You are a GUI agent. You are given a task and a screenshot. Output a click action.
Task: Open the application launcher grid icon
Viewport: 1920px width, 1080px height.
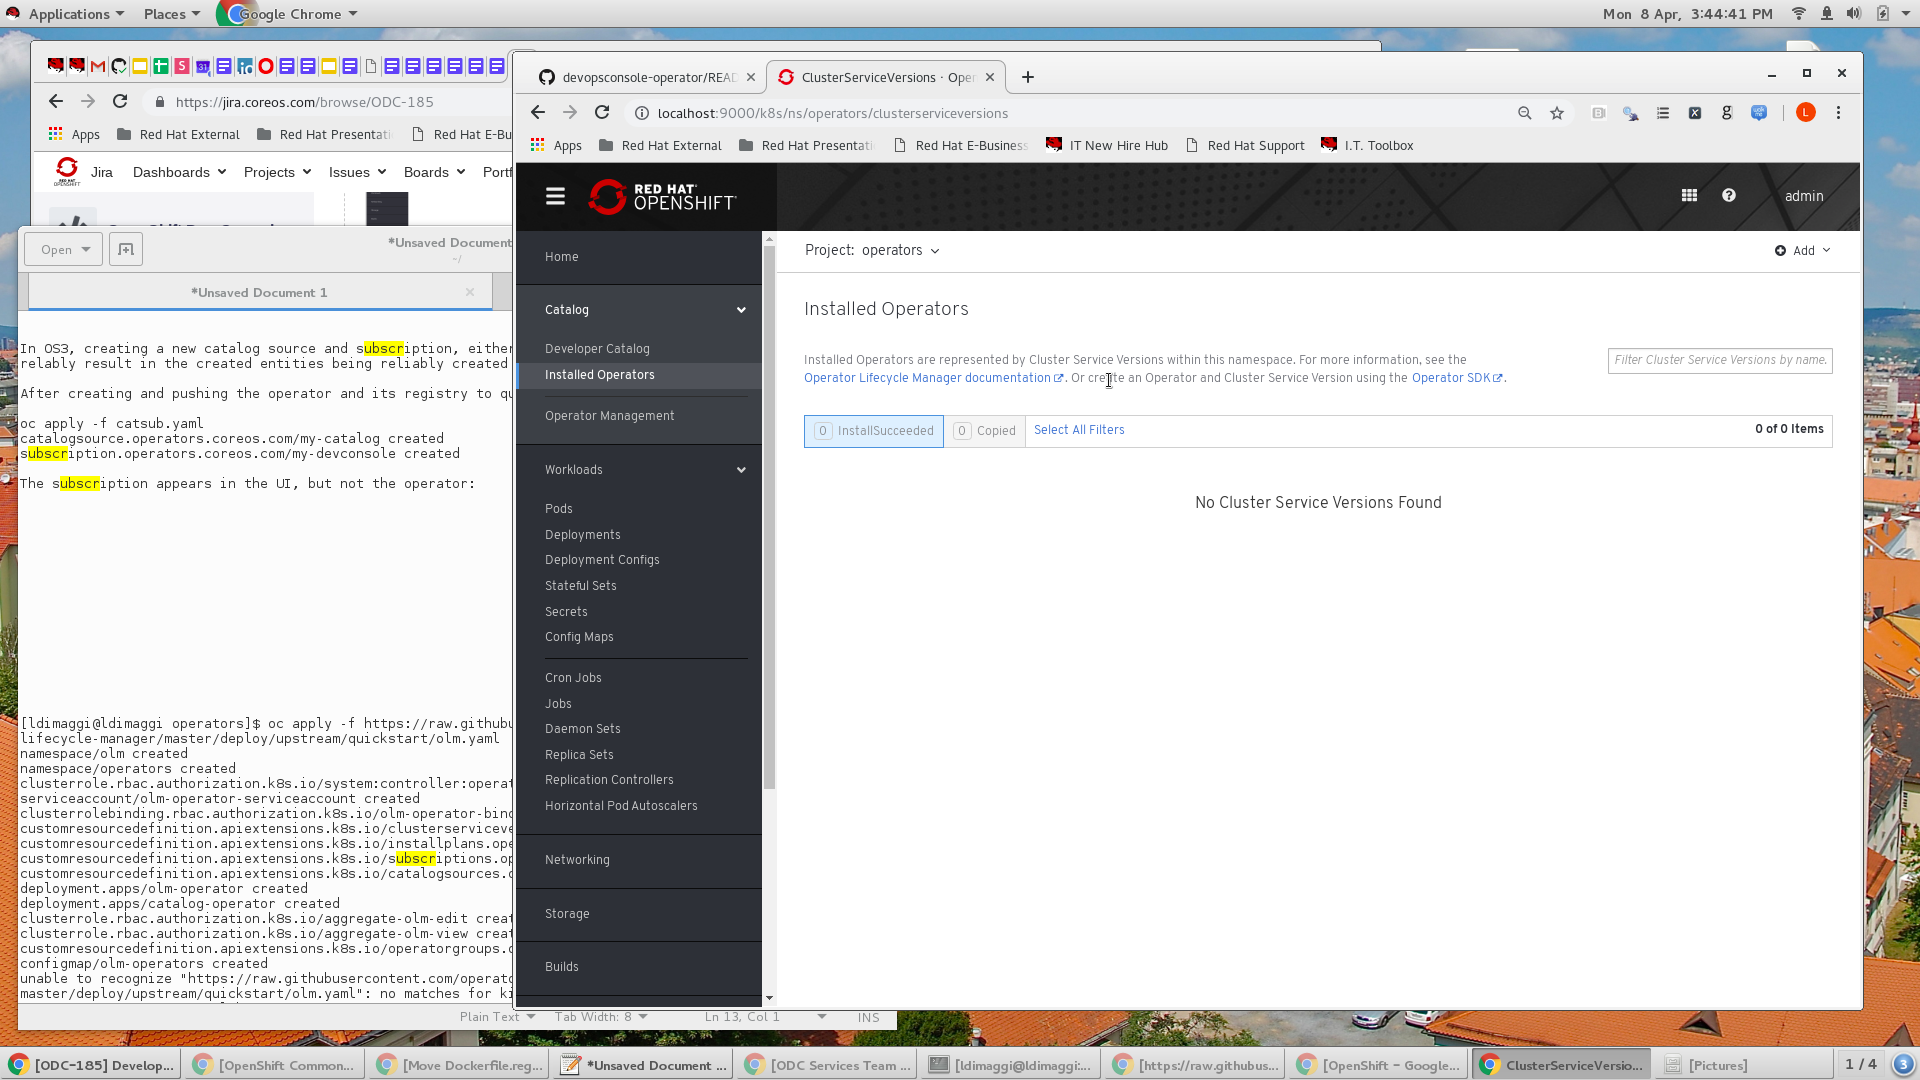tap(1689, 196)
